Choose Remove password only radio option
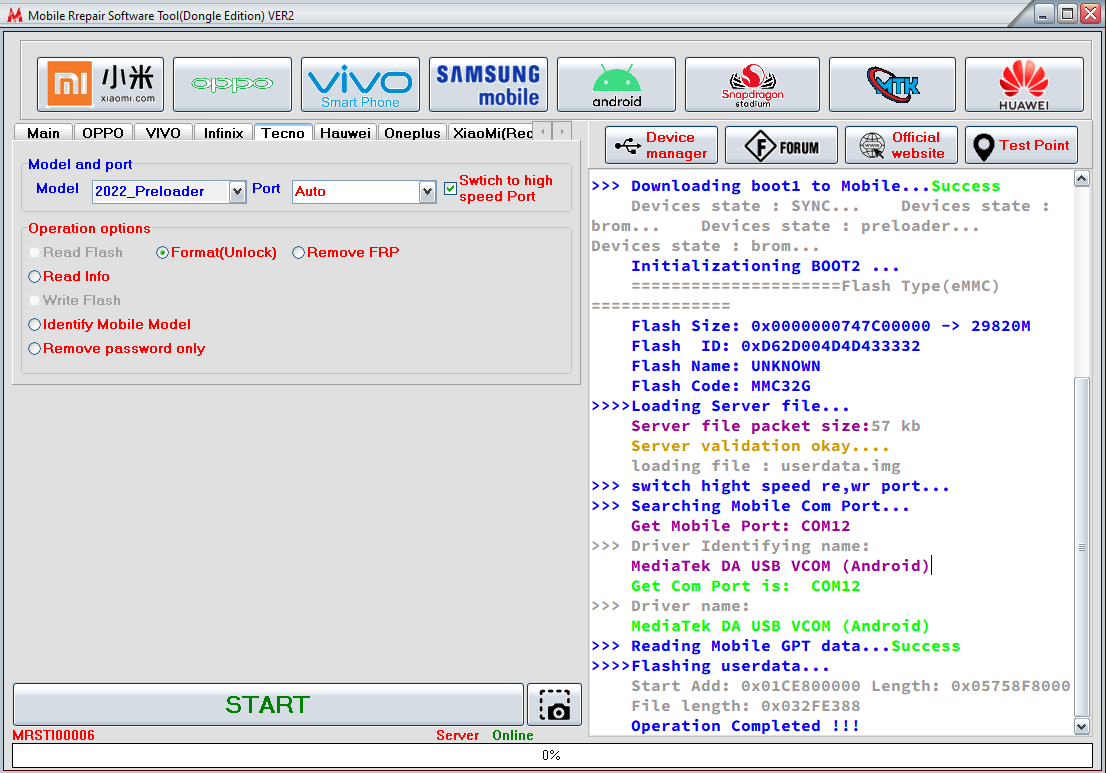Viewport: 1106px width, 773px height. (x=116, y=348)
